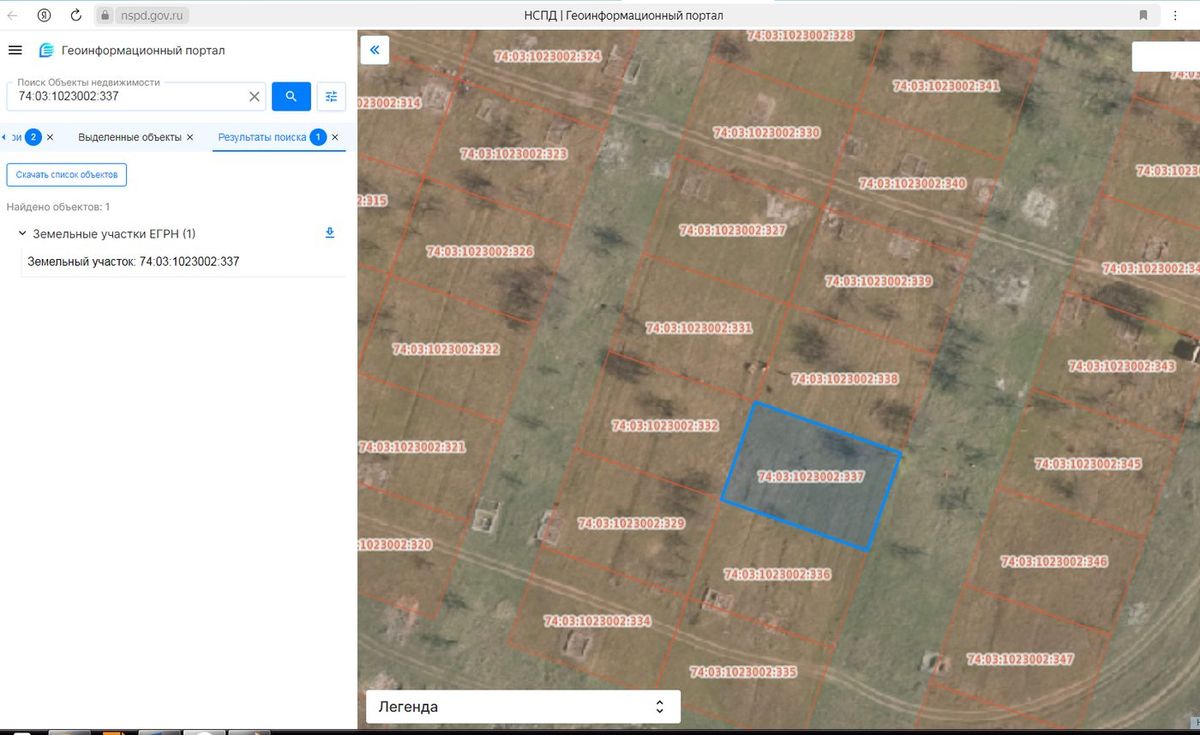The height and width of the screenshot is (735, 1200).
Task: Click parcel label 74:03:1023002:323 on map
Action: [x=514, y=154]
